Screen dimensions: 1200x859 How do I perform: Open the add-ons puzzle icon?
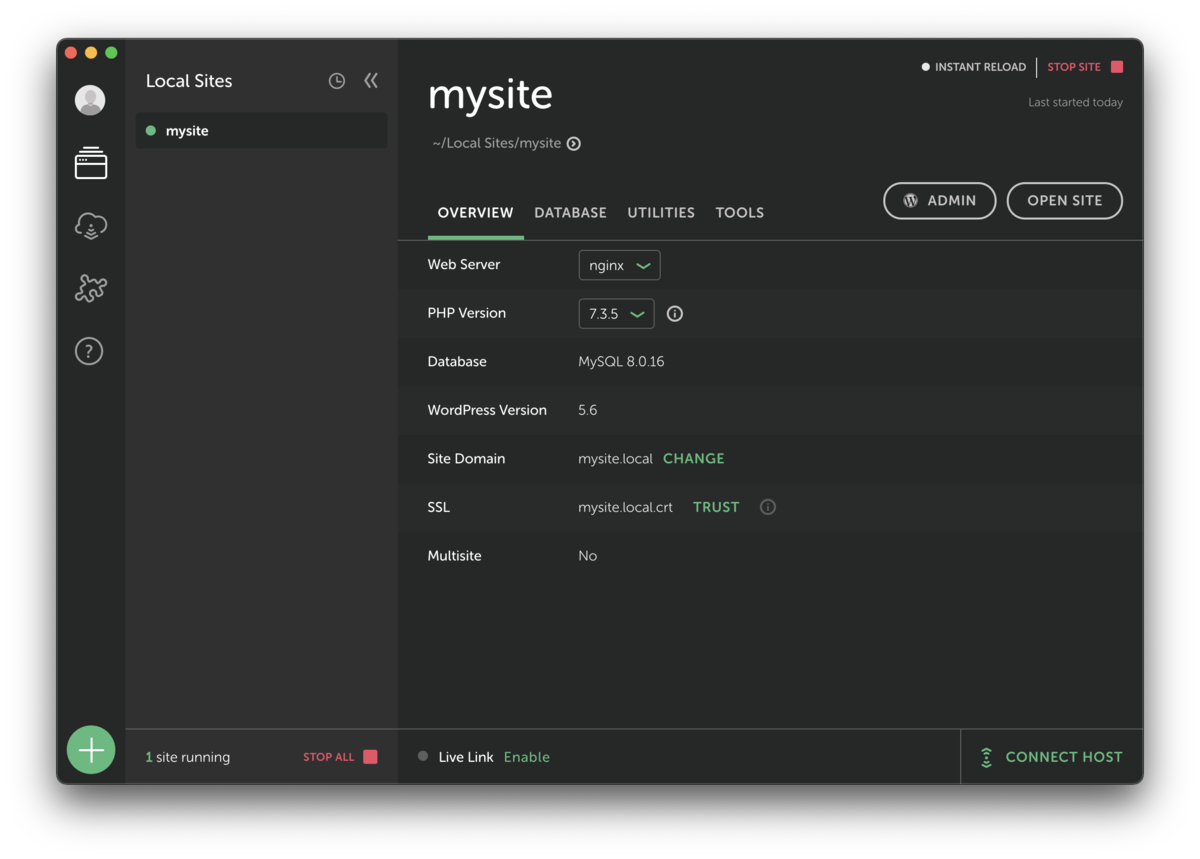[91, 288]
